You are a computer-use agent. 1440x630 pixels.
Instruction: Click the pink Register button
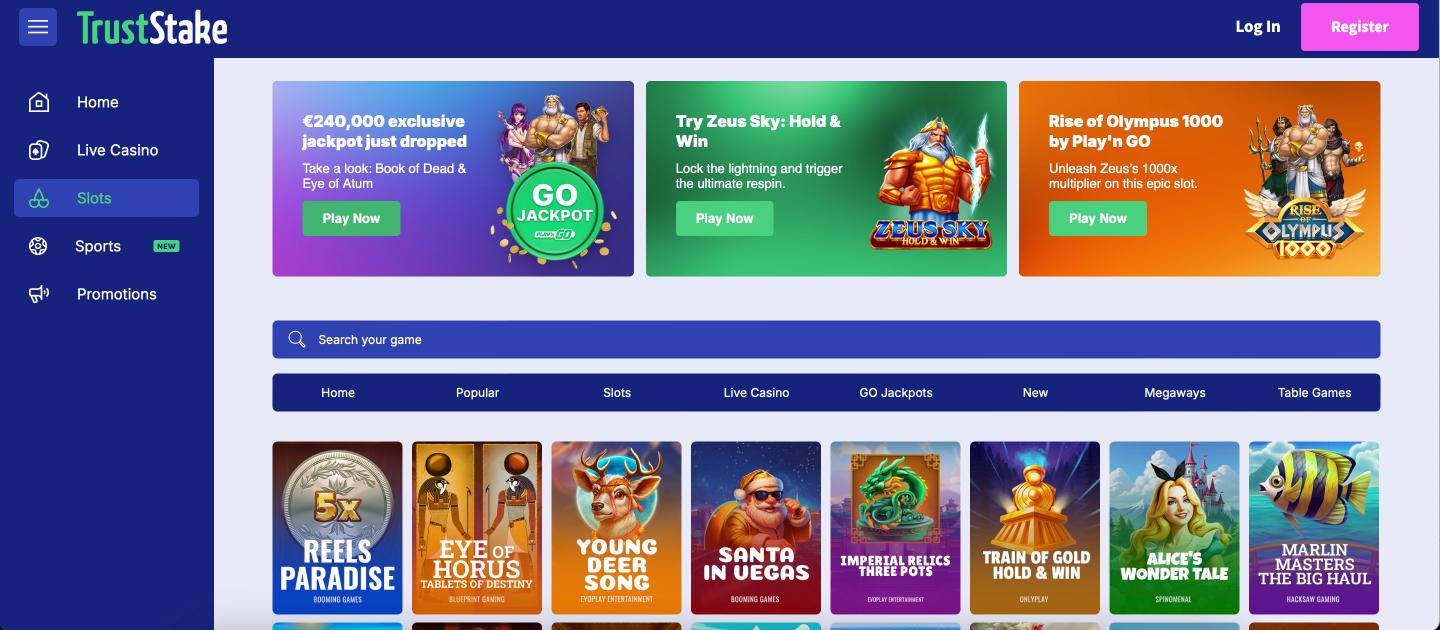pos(1360,27)
